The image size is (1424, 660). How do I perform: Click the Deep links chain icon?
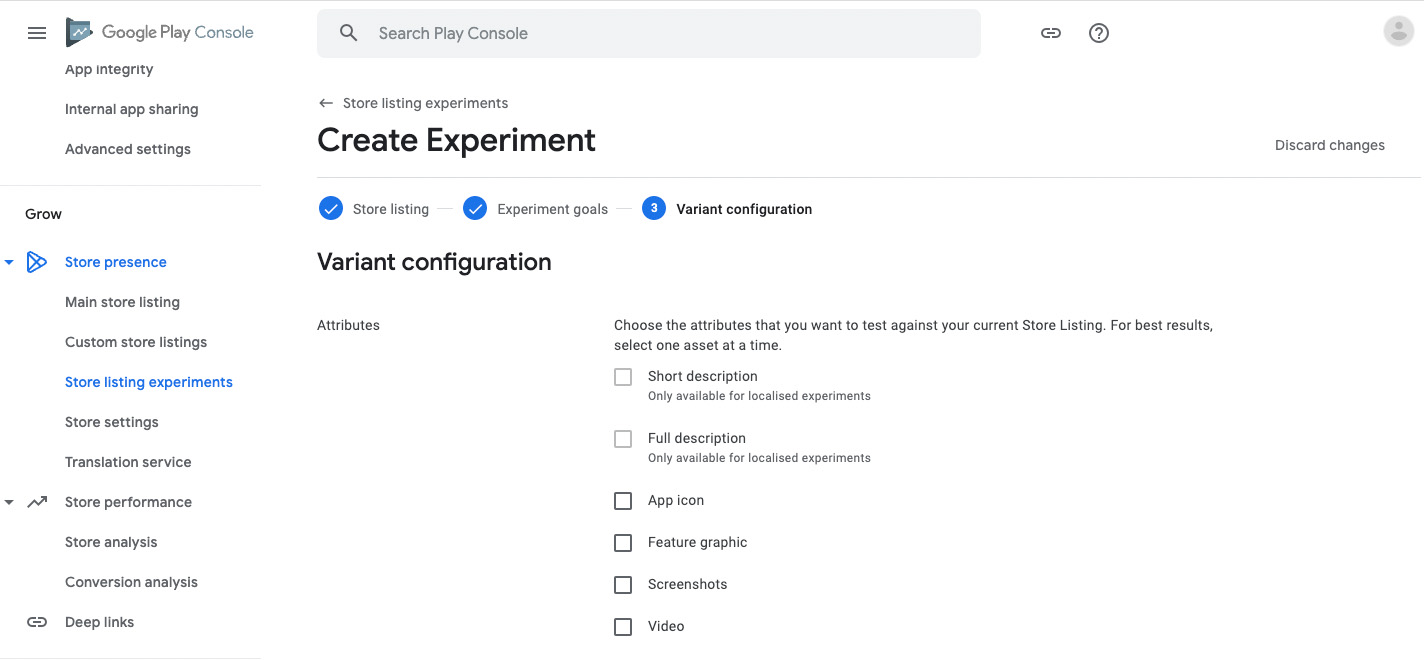click(37, 622)
